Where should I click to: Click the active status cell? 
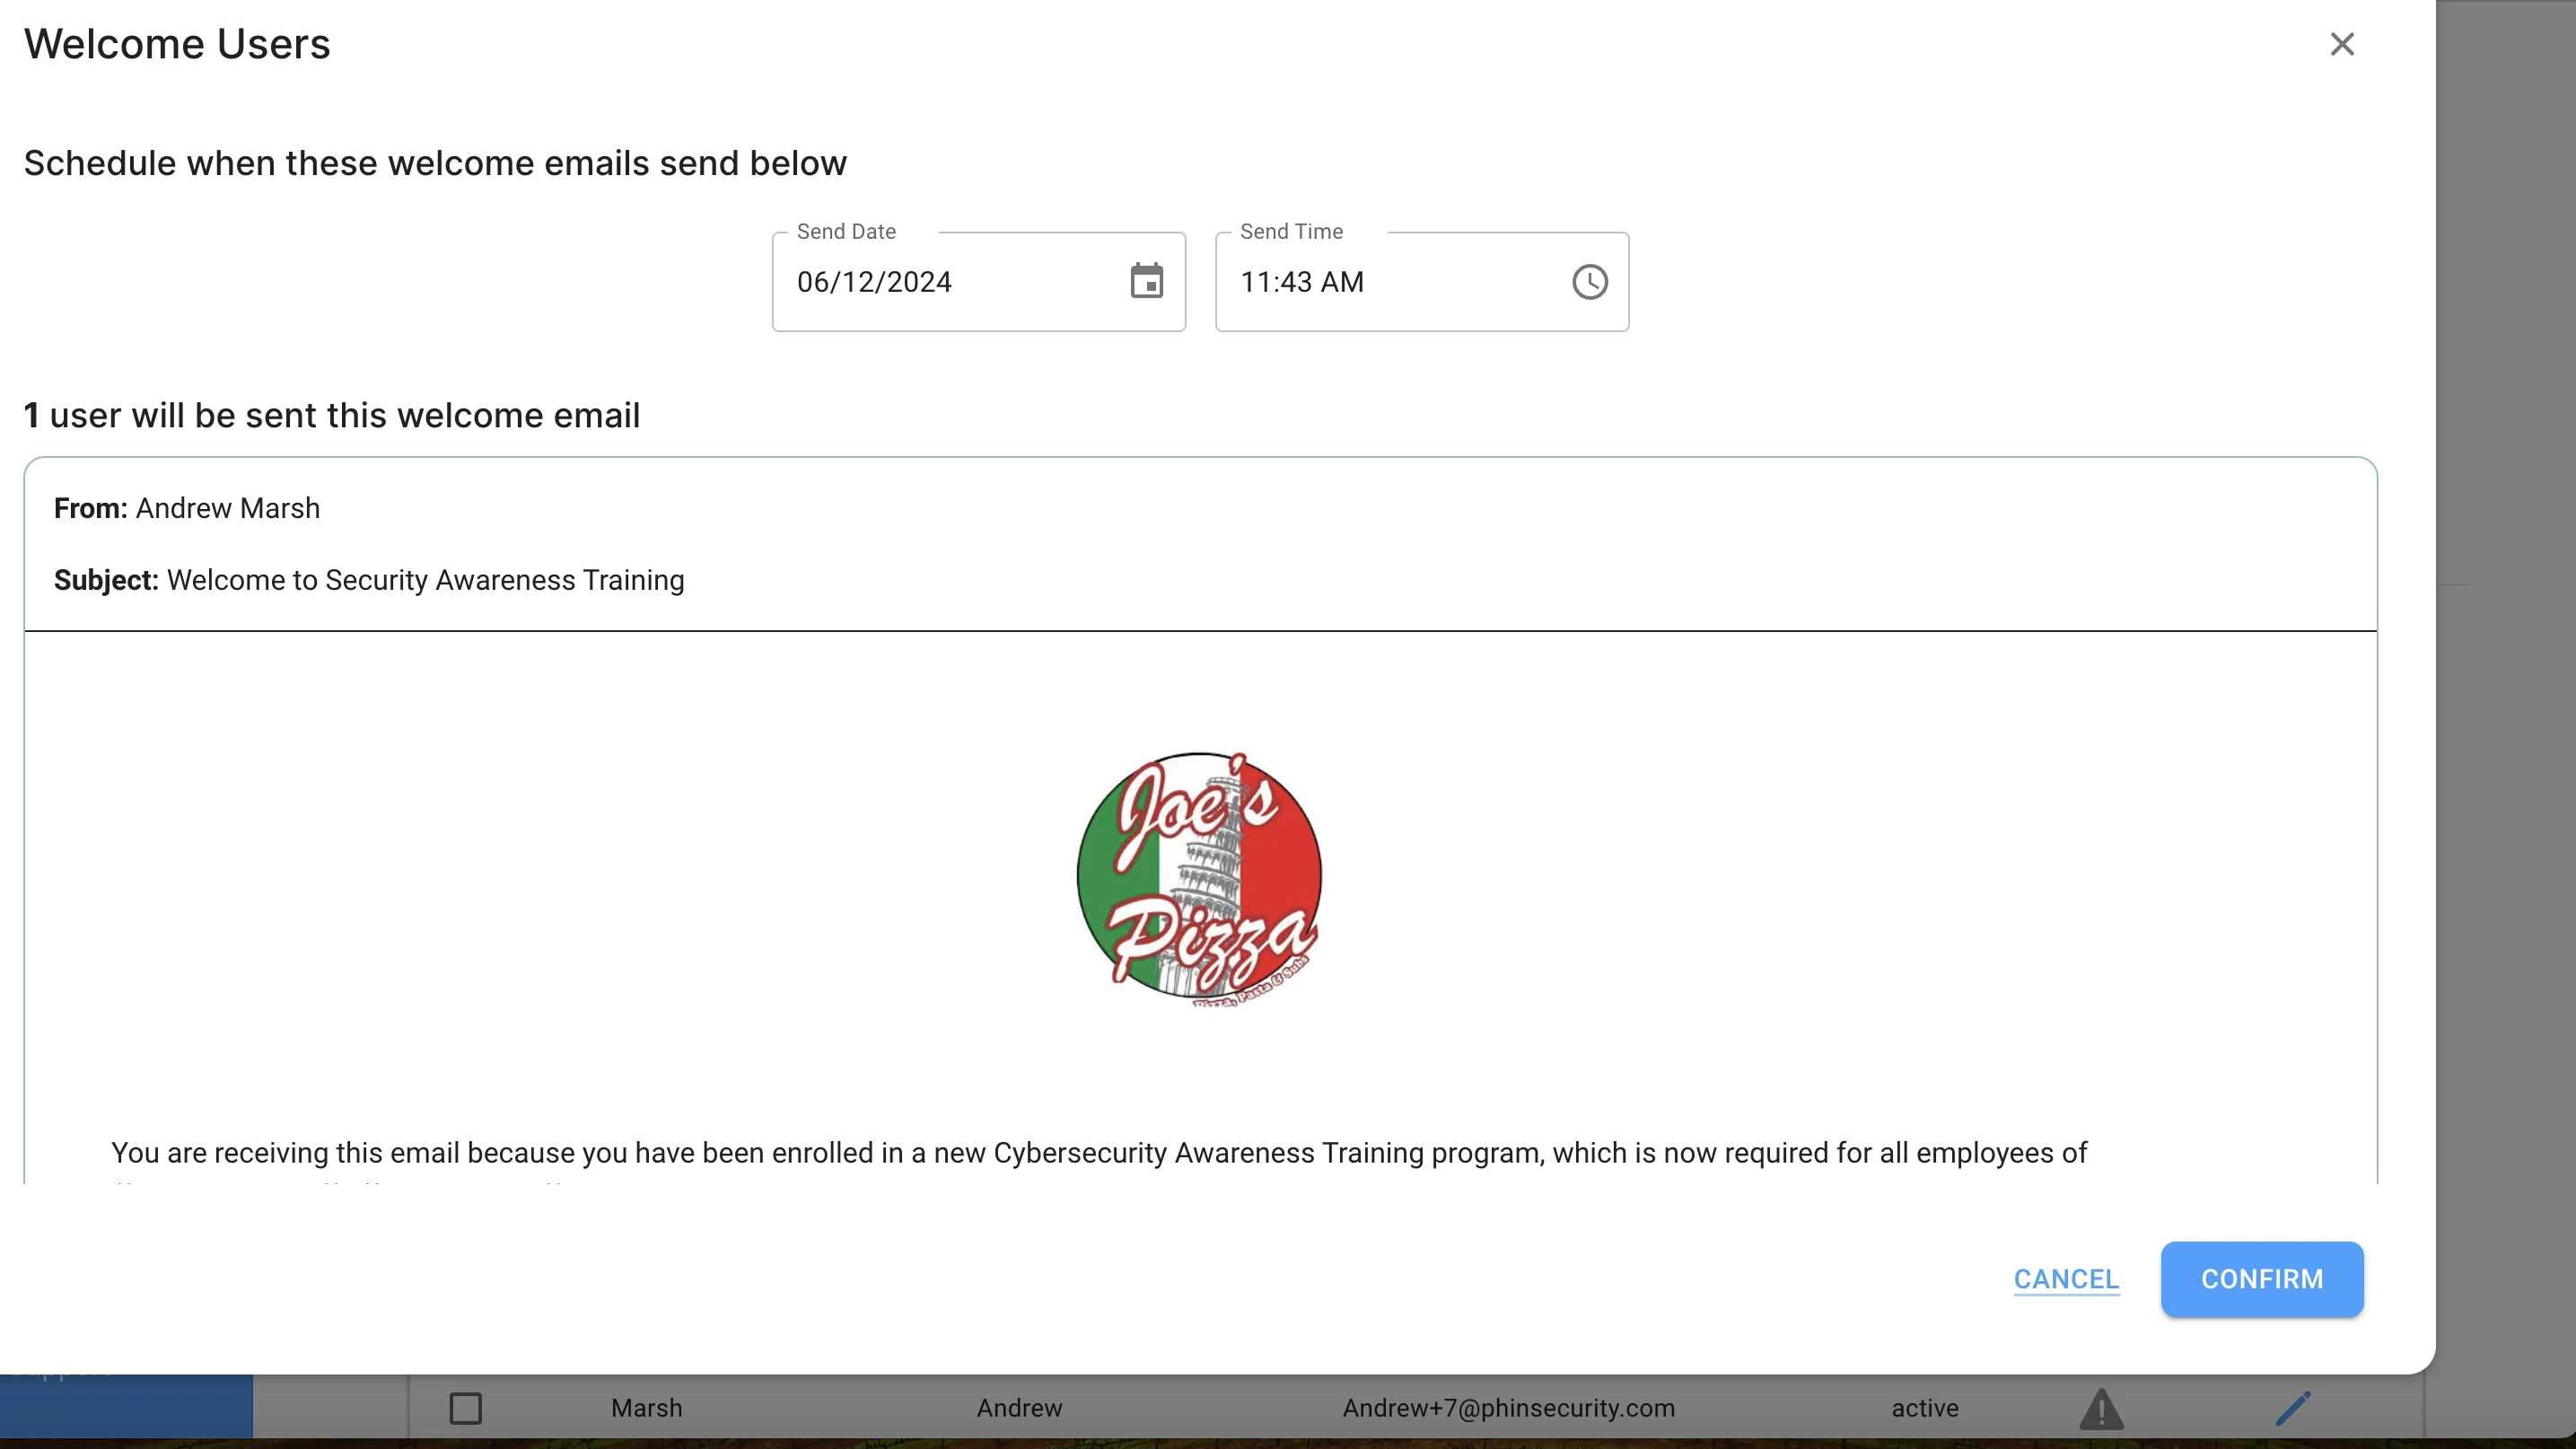point(1924,1408)
